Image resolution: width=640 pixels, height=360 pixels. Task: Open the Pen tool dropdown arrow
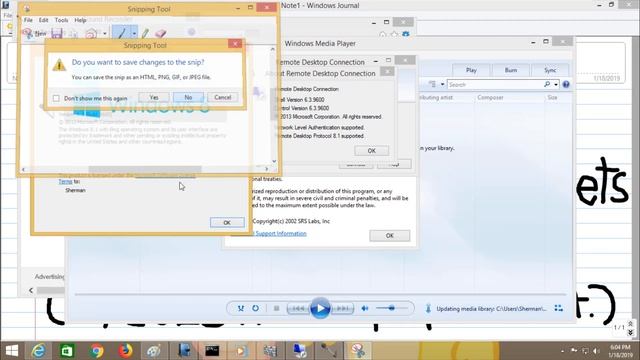(134, 33)
